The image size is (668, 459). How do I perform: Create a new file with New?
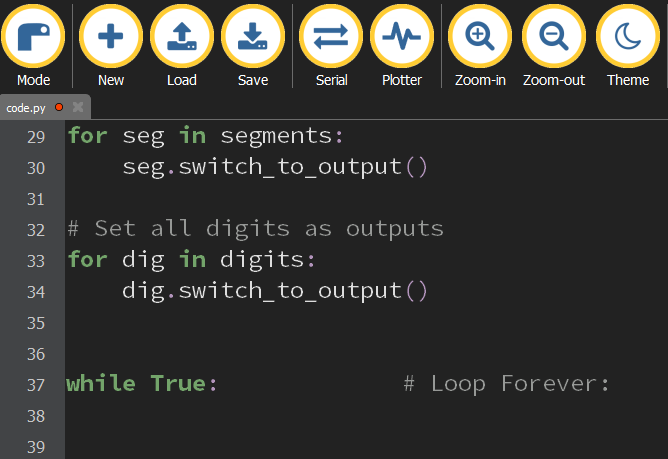[x=110, y=36]
